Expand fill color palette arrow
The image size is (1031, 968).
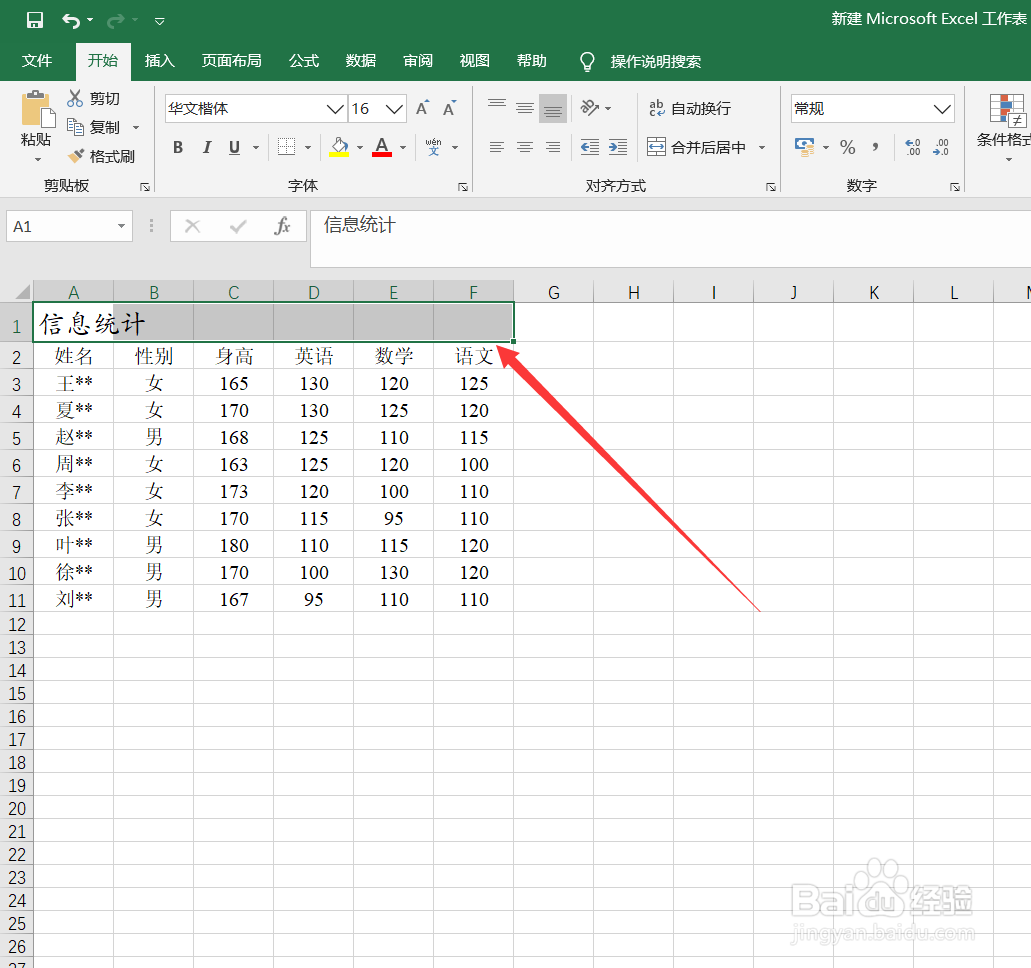tap(360, 148)
